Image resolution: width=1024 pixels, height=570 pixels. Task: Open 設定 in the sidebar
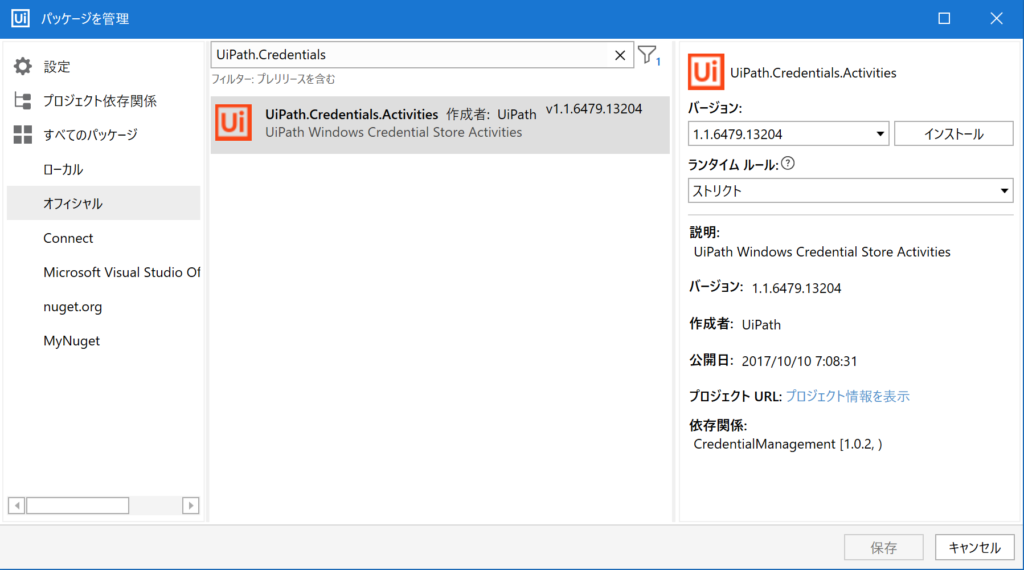tap(57, 67)
